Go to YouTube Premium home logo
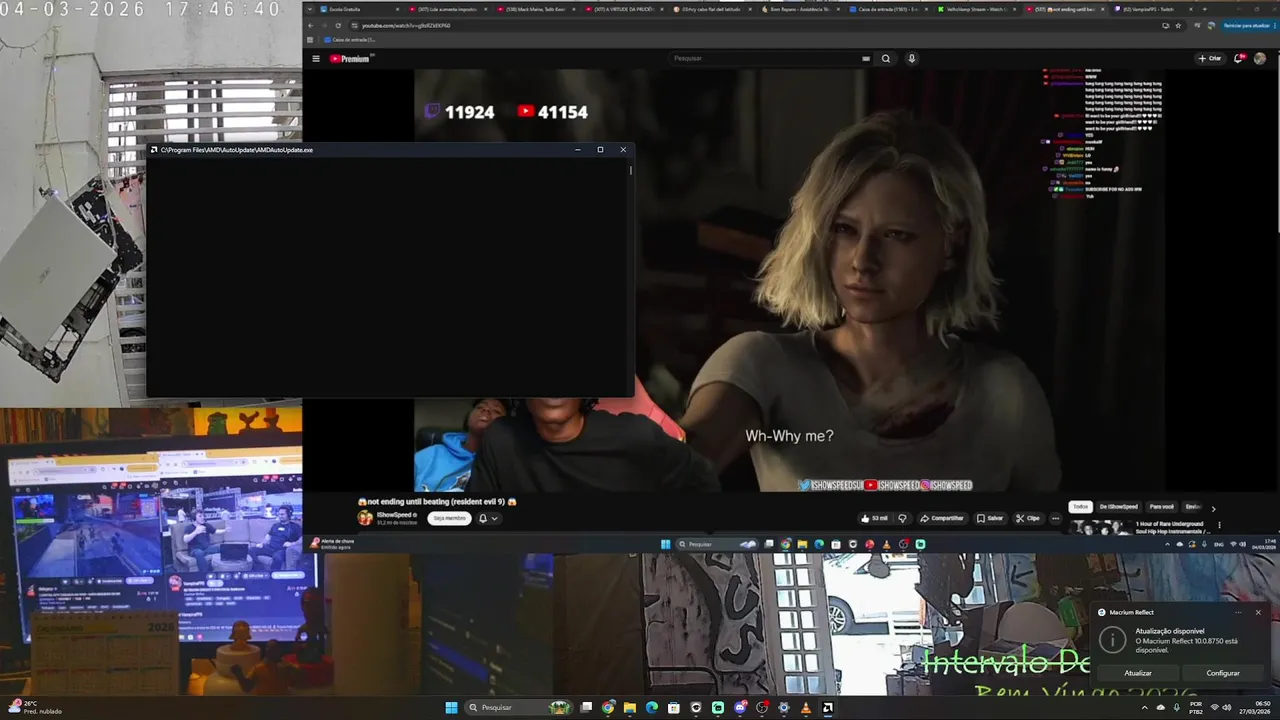 [x=350, y=58]
